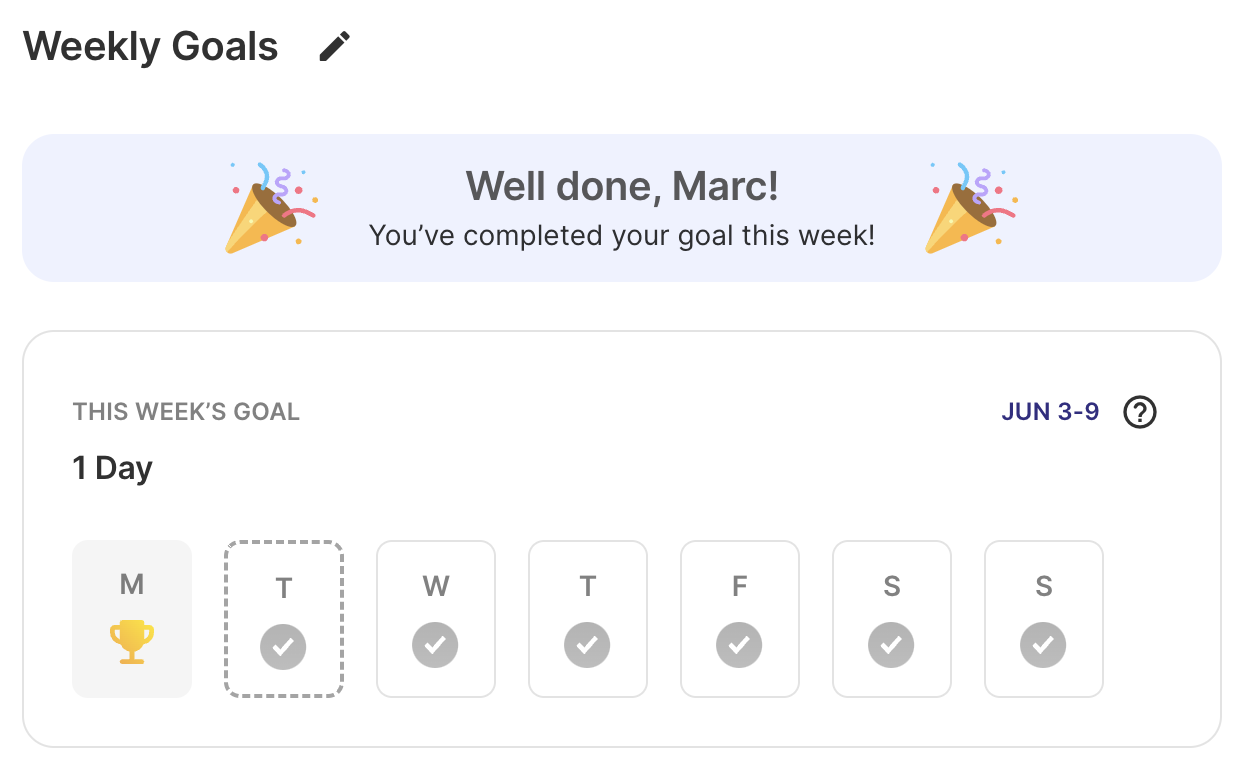Select the Thursday day card

coord(588,619)
